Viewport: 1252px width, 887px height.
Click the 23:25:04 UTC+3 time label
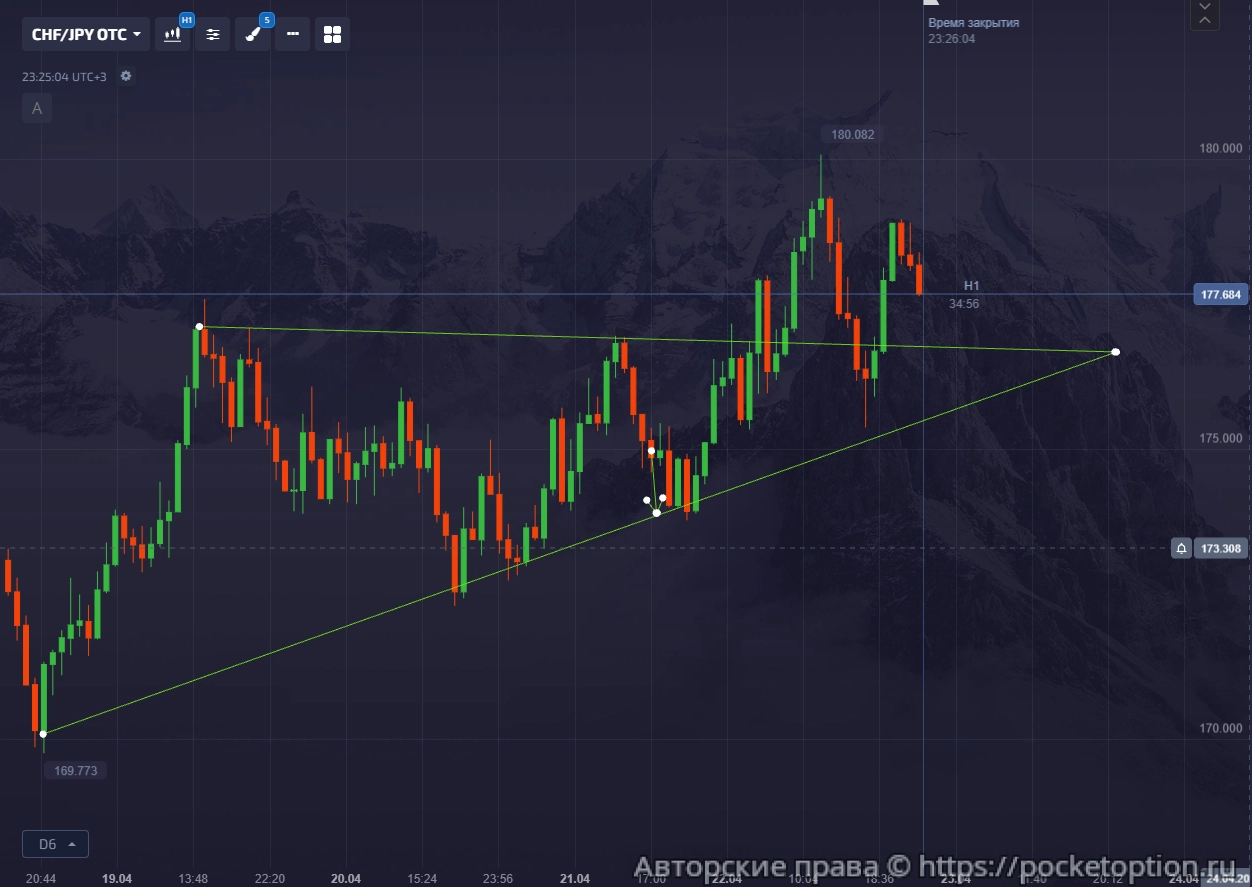click(64, 76)
